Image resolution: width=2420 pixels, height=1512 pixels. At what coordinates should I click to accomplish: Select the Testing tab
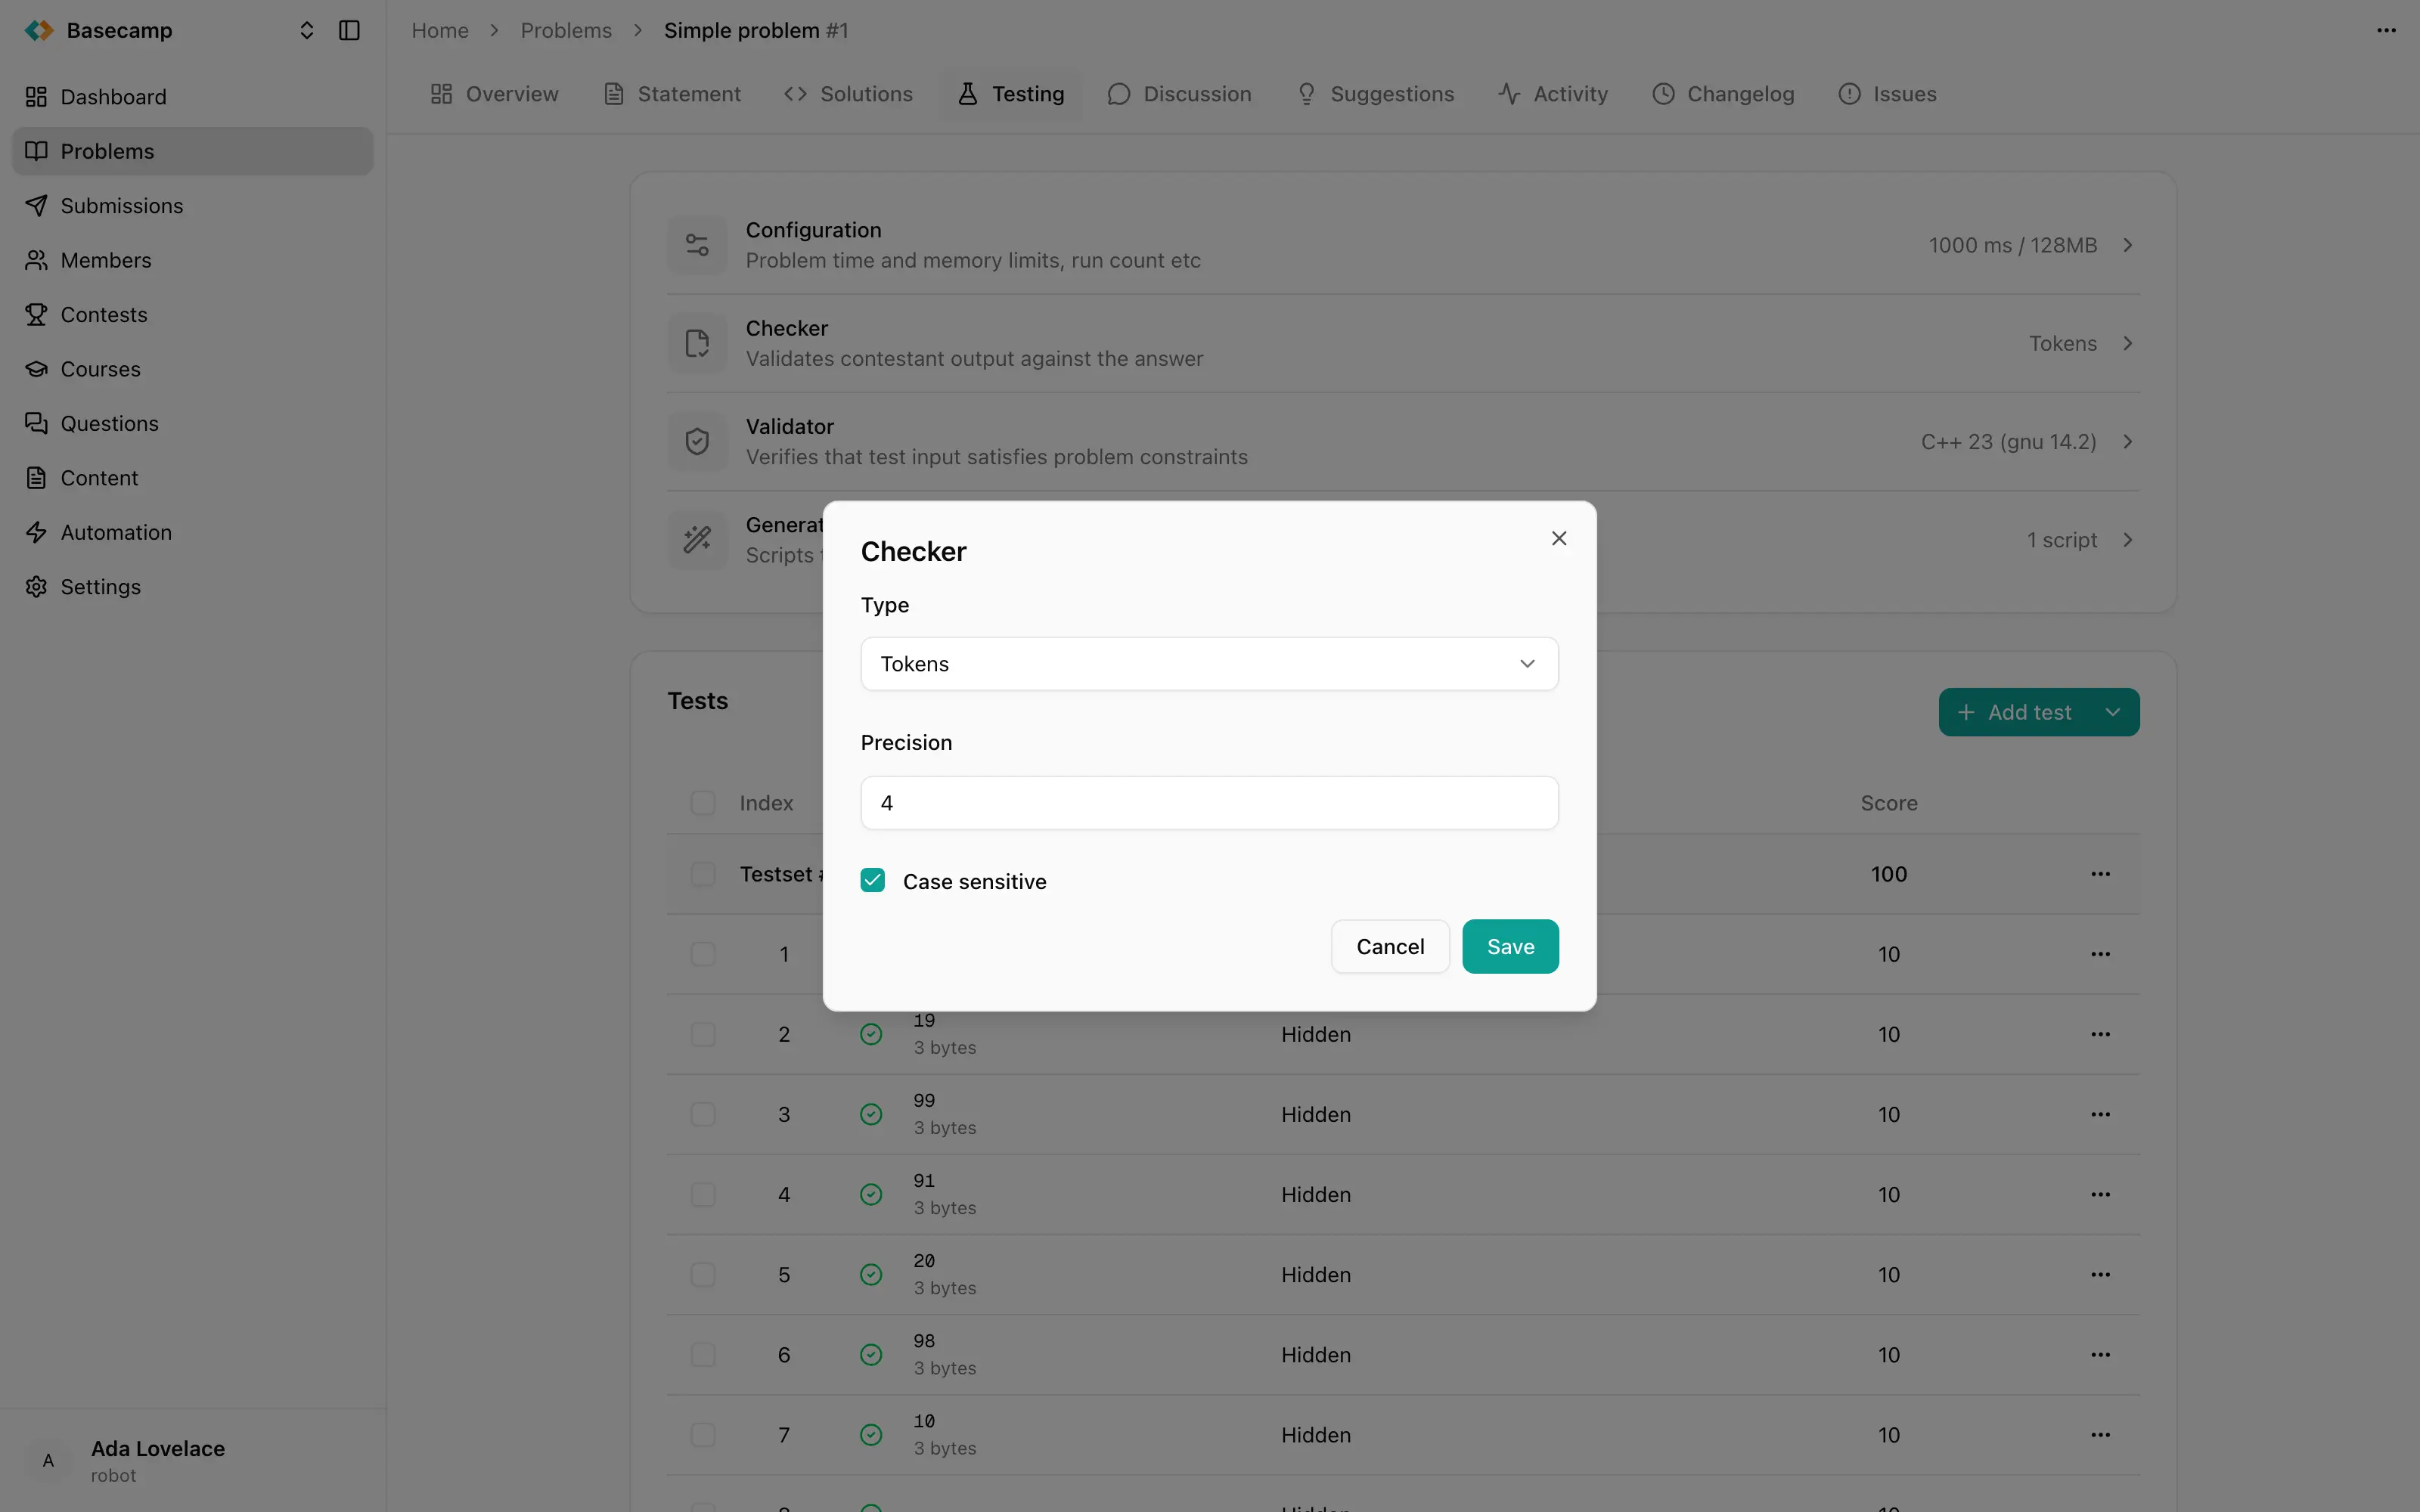(x=1010, y=94)
